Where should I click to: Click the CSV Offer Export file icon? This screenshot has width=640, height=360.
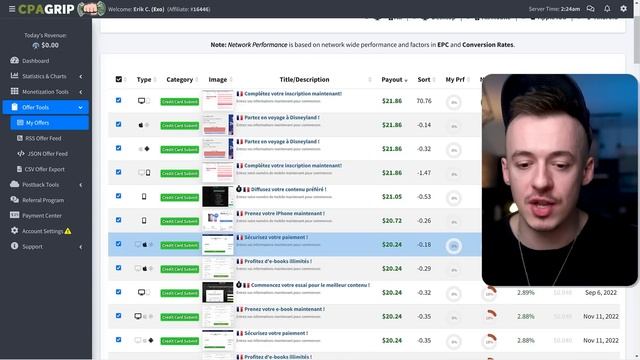(19, 169)
